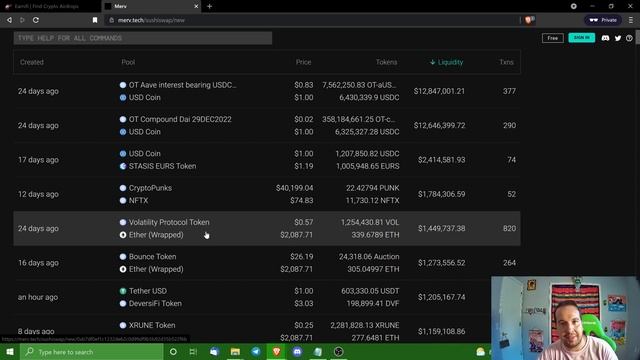Open Cortana circle in taskbar

click(173, 352)
